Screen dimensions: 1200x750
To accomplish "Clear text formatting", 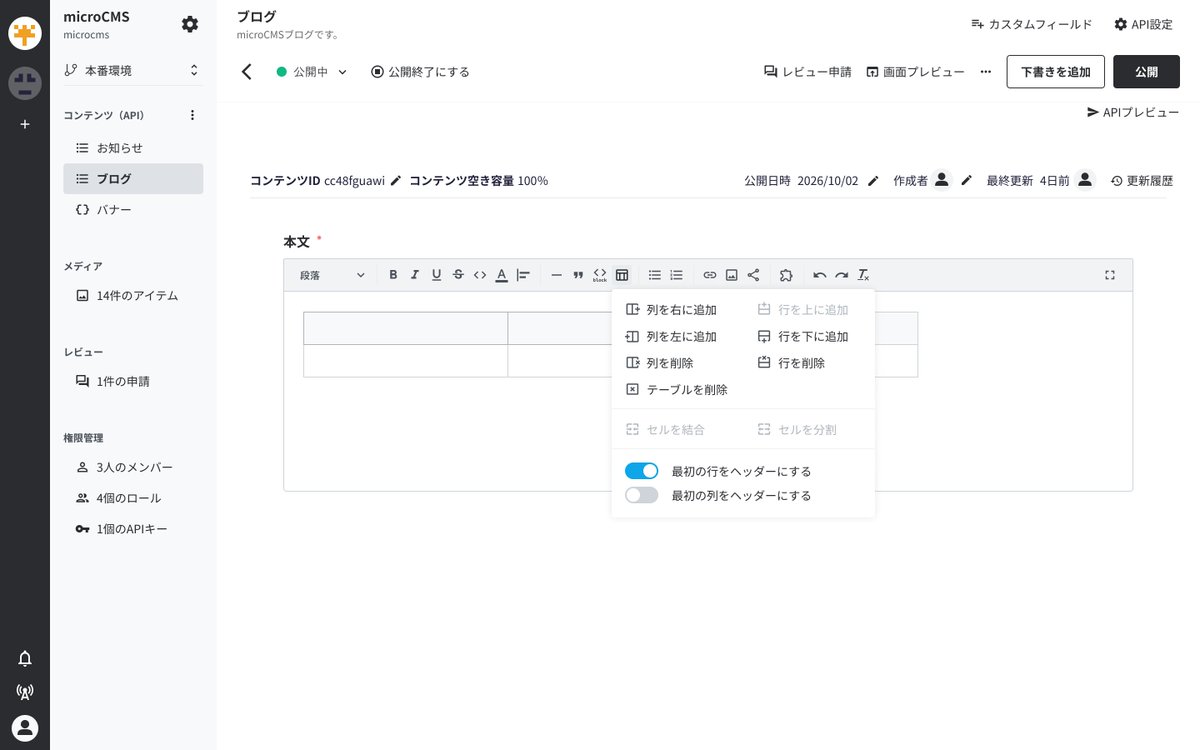I will pyautogui.click(x=864, y=275).
